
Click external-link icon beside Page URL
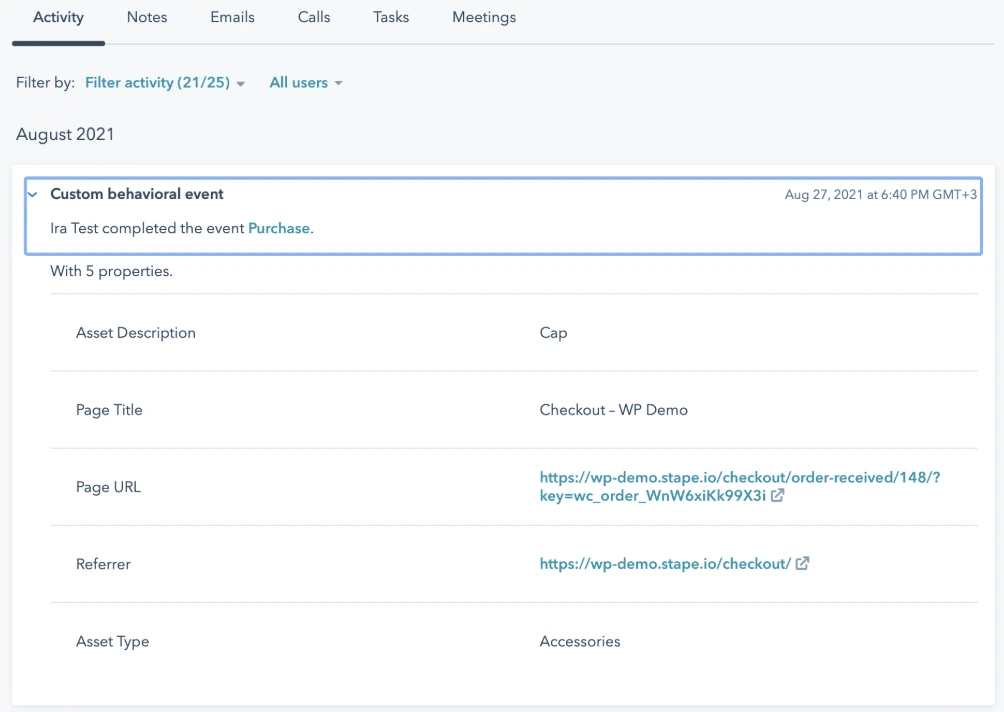point(777,496)
